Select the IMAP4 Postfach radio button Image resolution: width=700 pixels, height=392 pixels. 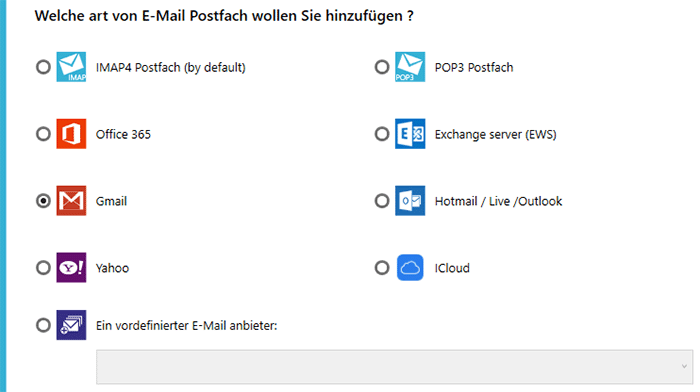point(43,67)
